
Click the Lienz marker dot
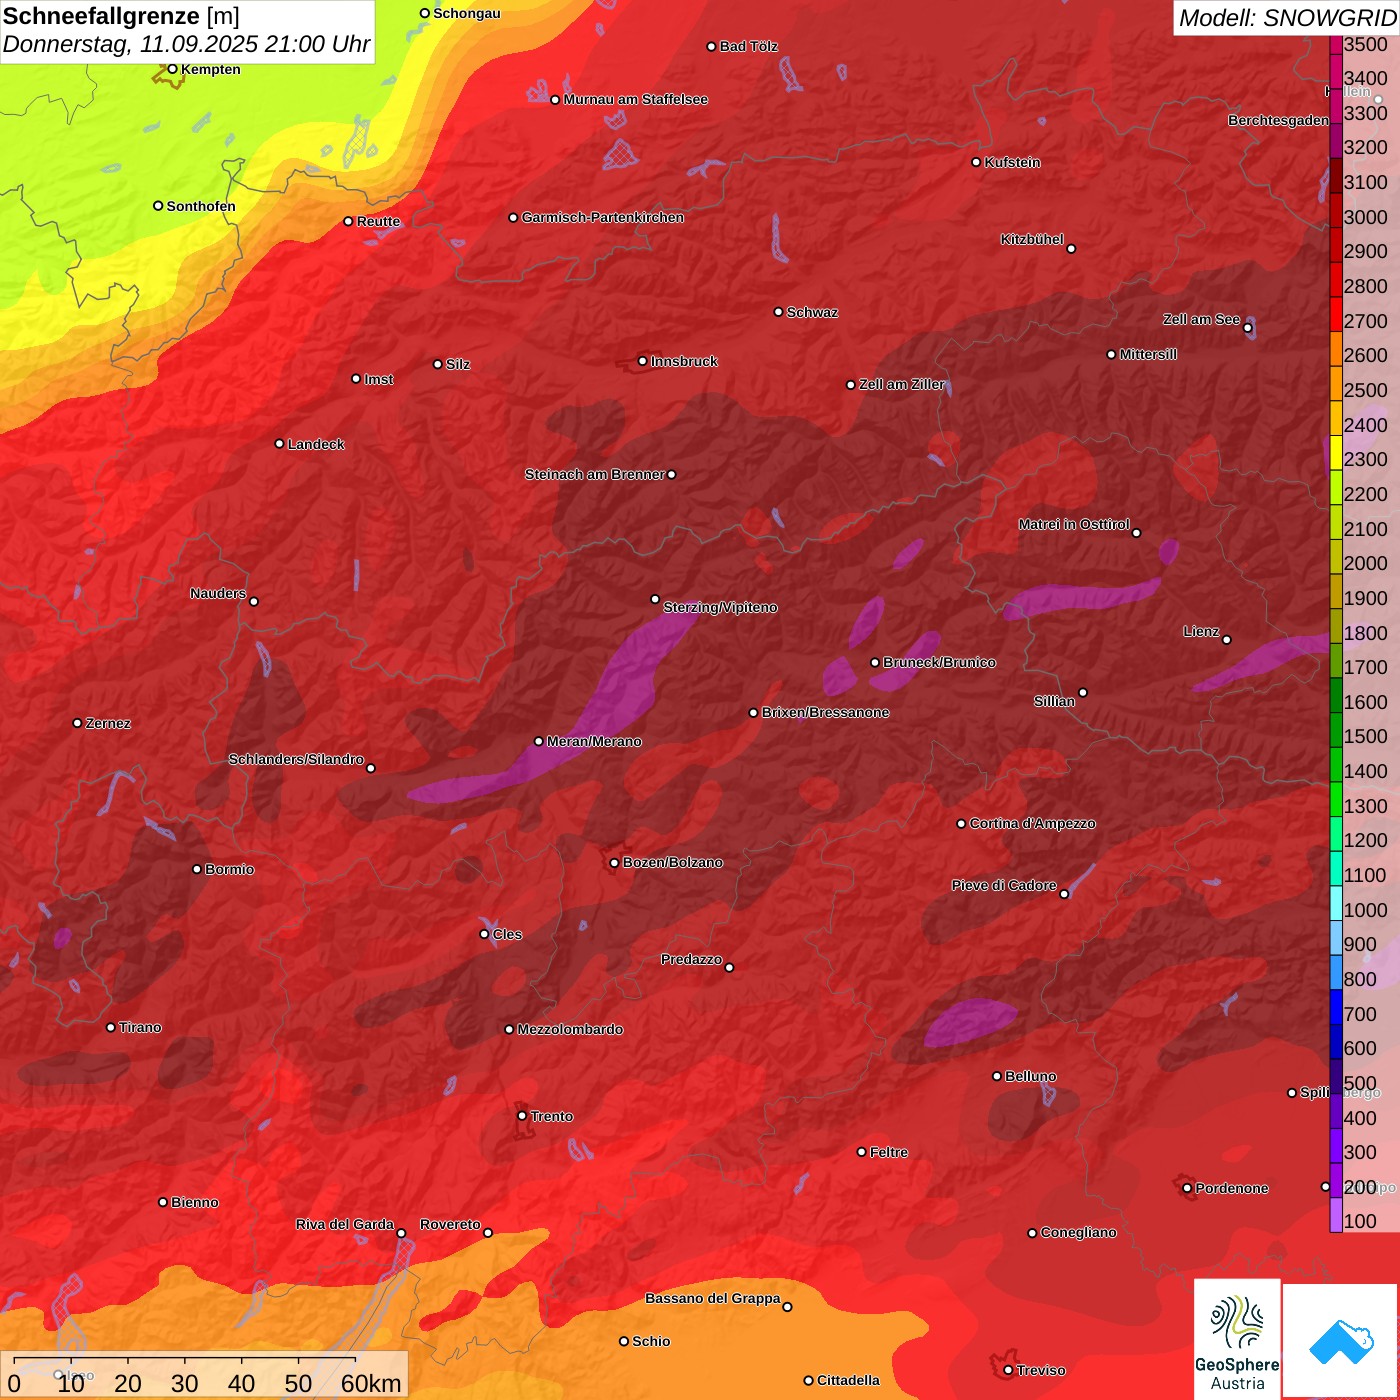[1227, 640]
